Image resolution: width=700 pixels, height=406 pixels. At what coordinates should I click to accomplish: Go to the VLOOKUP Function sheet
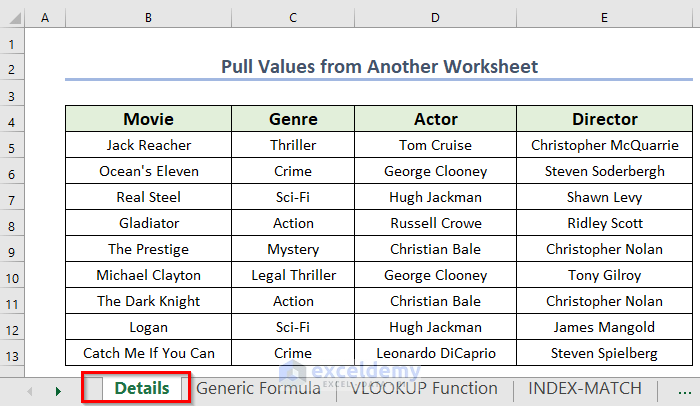tap(423, 388)
